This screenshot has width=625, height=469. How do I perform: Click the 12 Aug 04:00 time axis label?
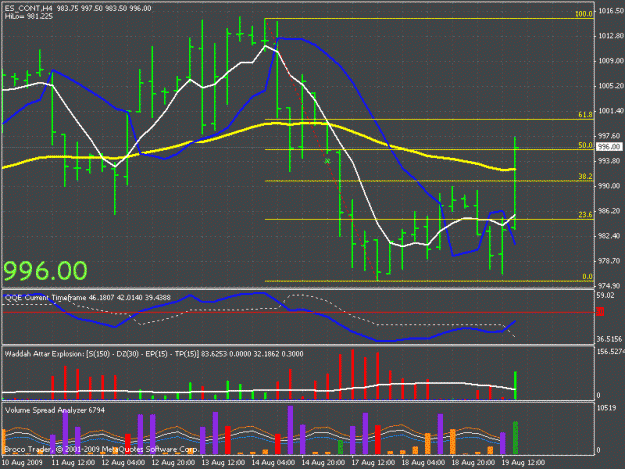point(123,463)
